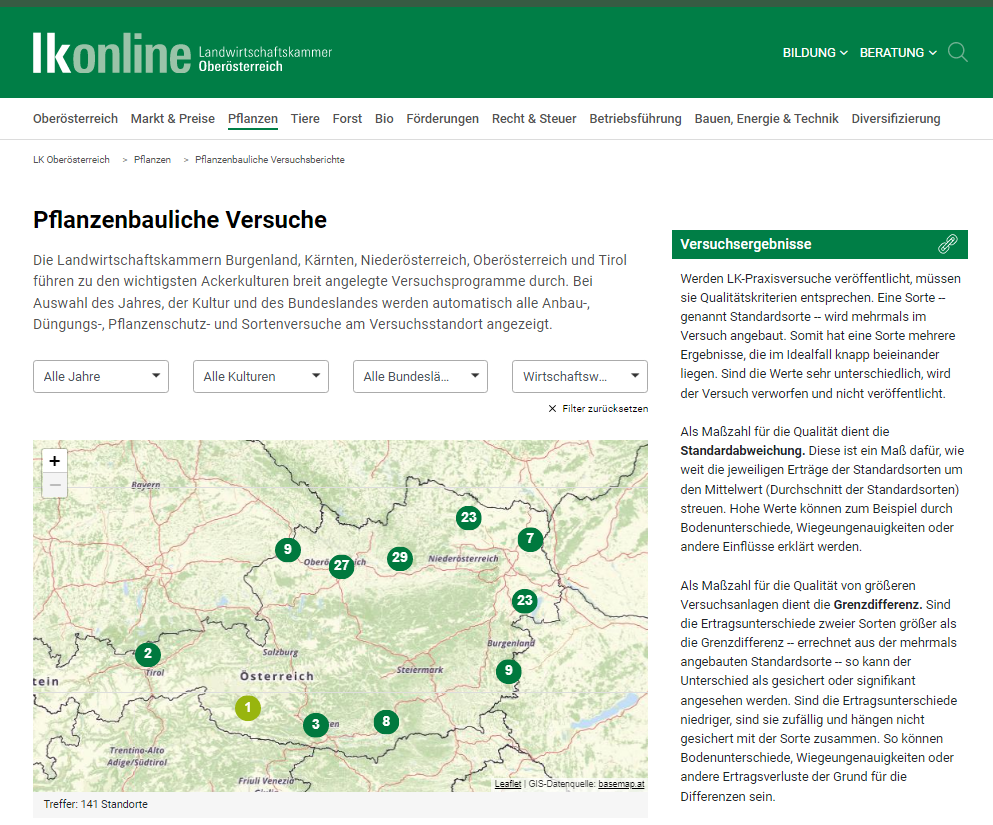This screenshot has width=993, height=825.
Task: Open the Alle Bundesländer filter dropdown
Action: (420, 377)
